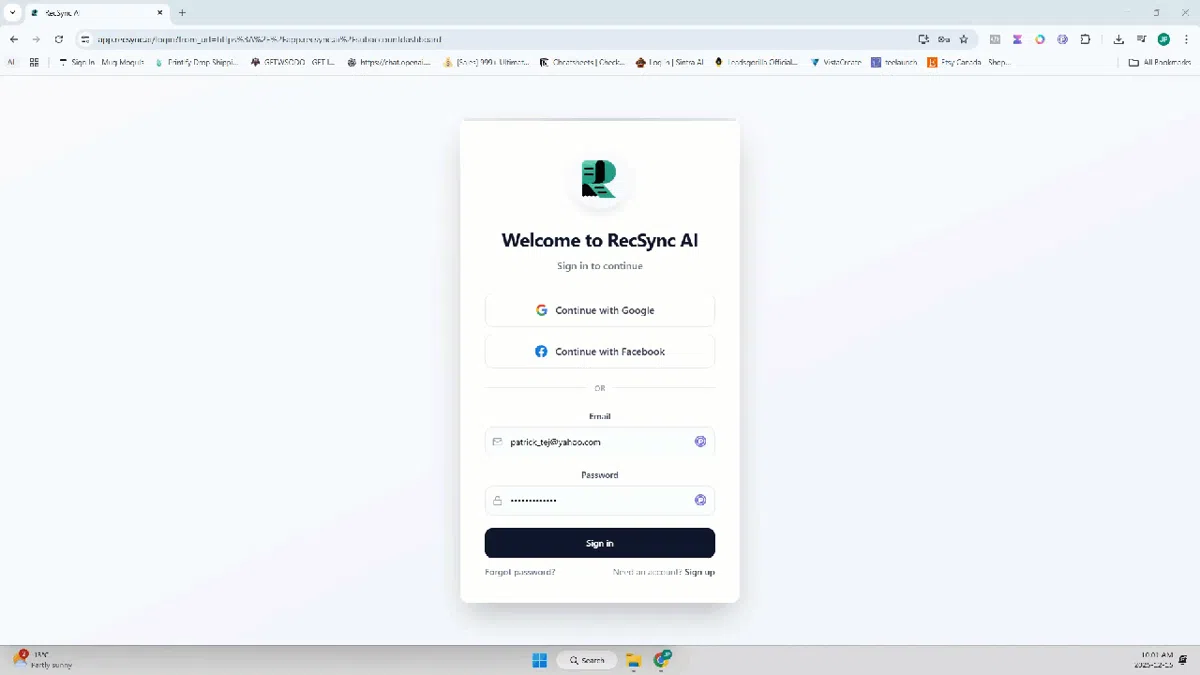Open the 999+ Ultimate bookmark

click(x=486, y=62)
